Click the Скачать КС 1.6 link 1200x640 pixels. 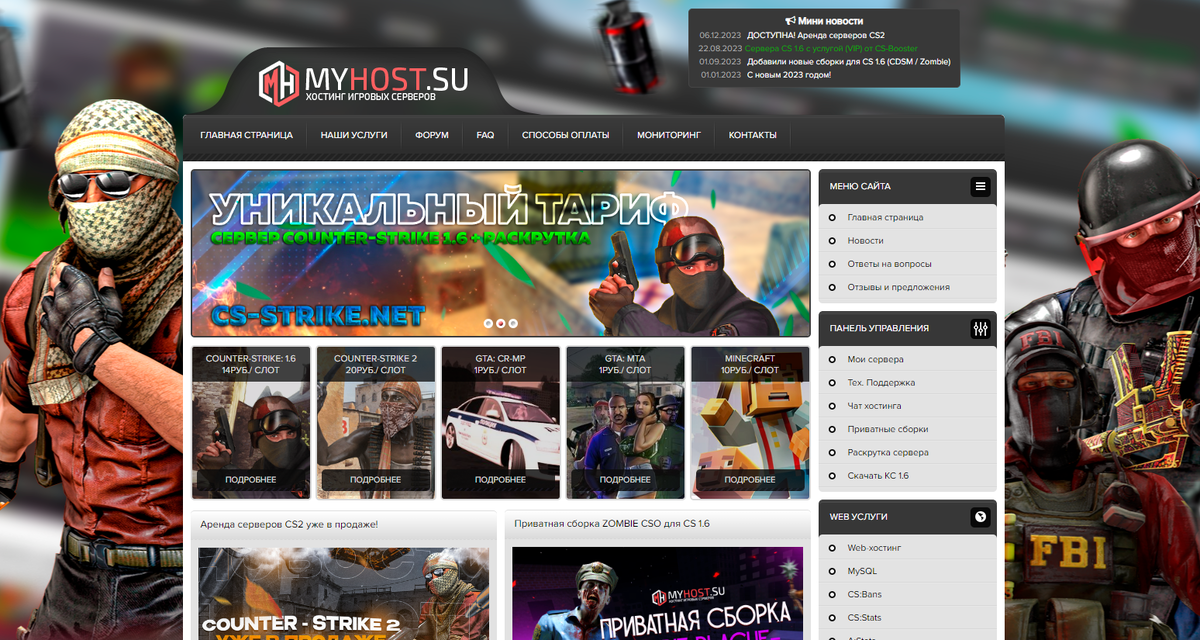[x=878, y=476]
